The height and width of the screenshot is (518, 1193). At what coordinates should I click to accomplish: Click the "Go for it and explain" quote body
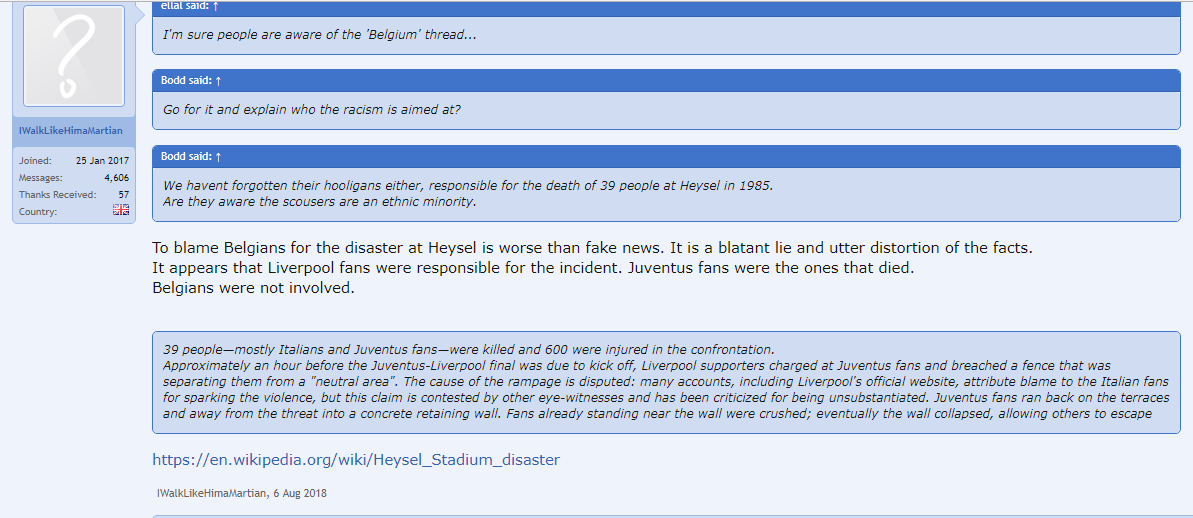pos(312,109)
